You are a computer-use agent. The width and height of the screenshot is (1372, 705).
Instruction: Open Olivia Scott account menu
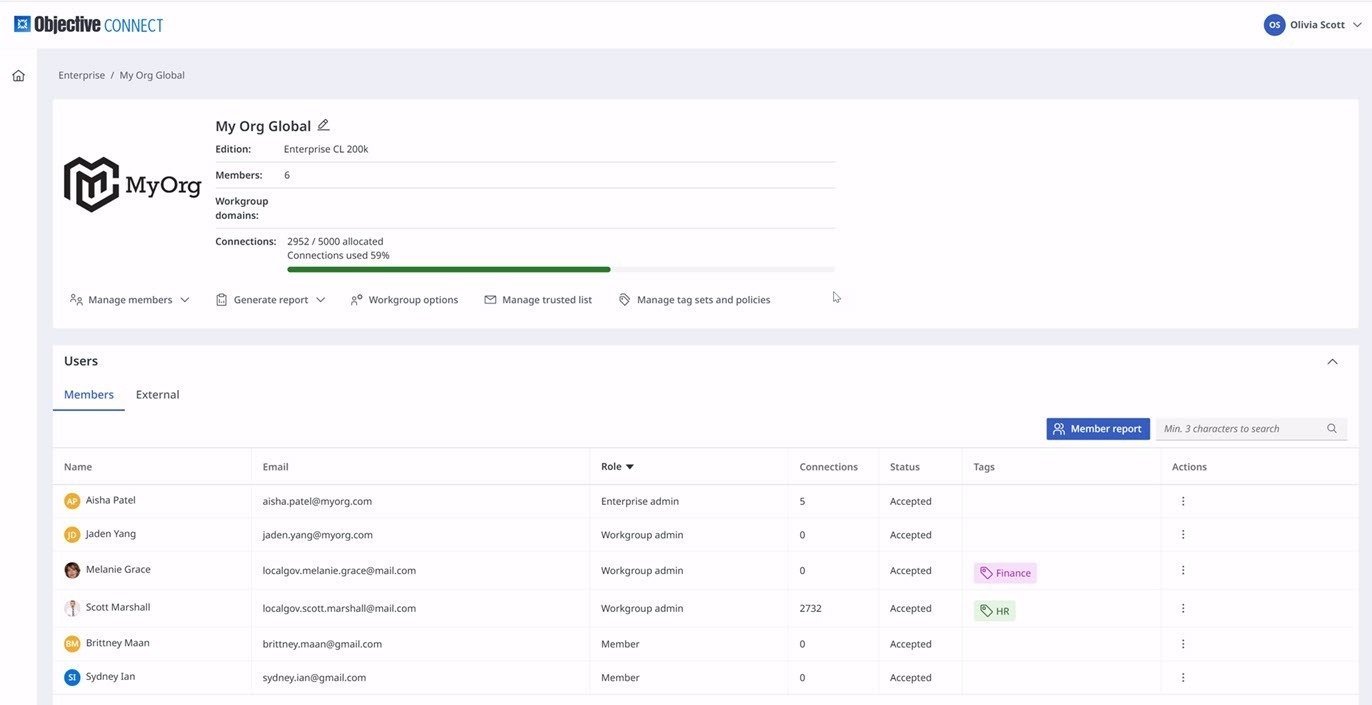pos(1313,25)
